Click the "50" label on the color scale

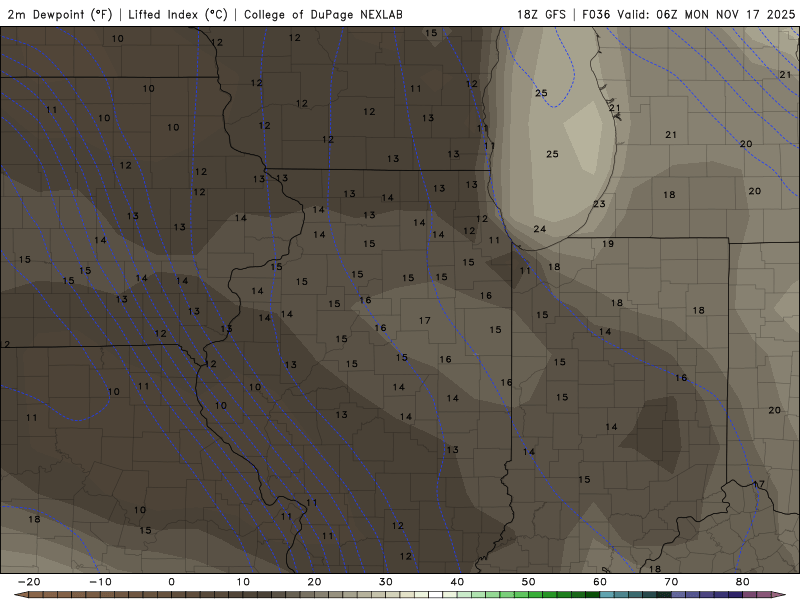click(x=529, y=582)
